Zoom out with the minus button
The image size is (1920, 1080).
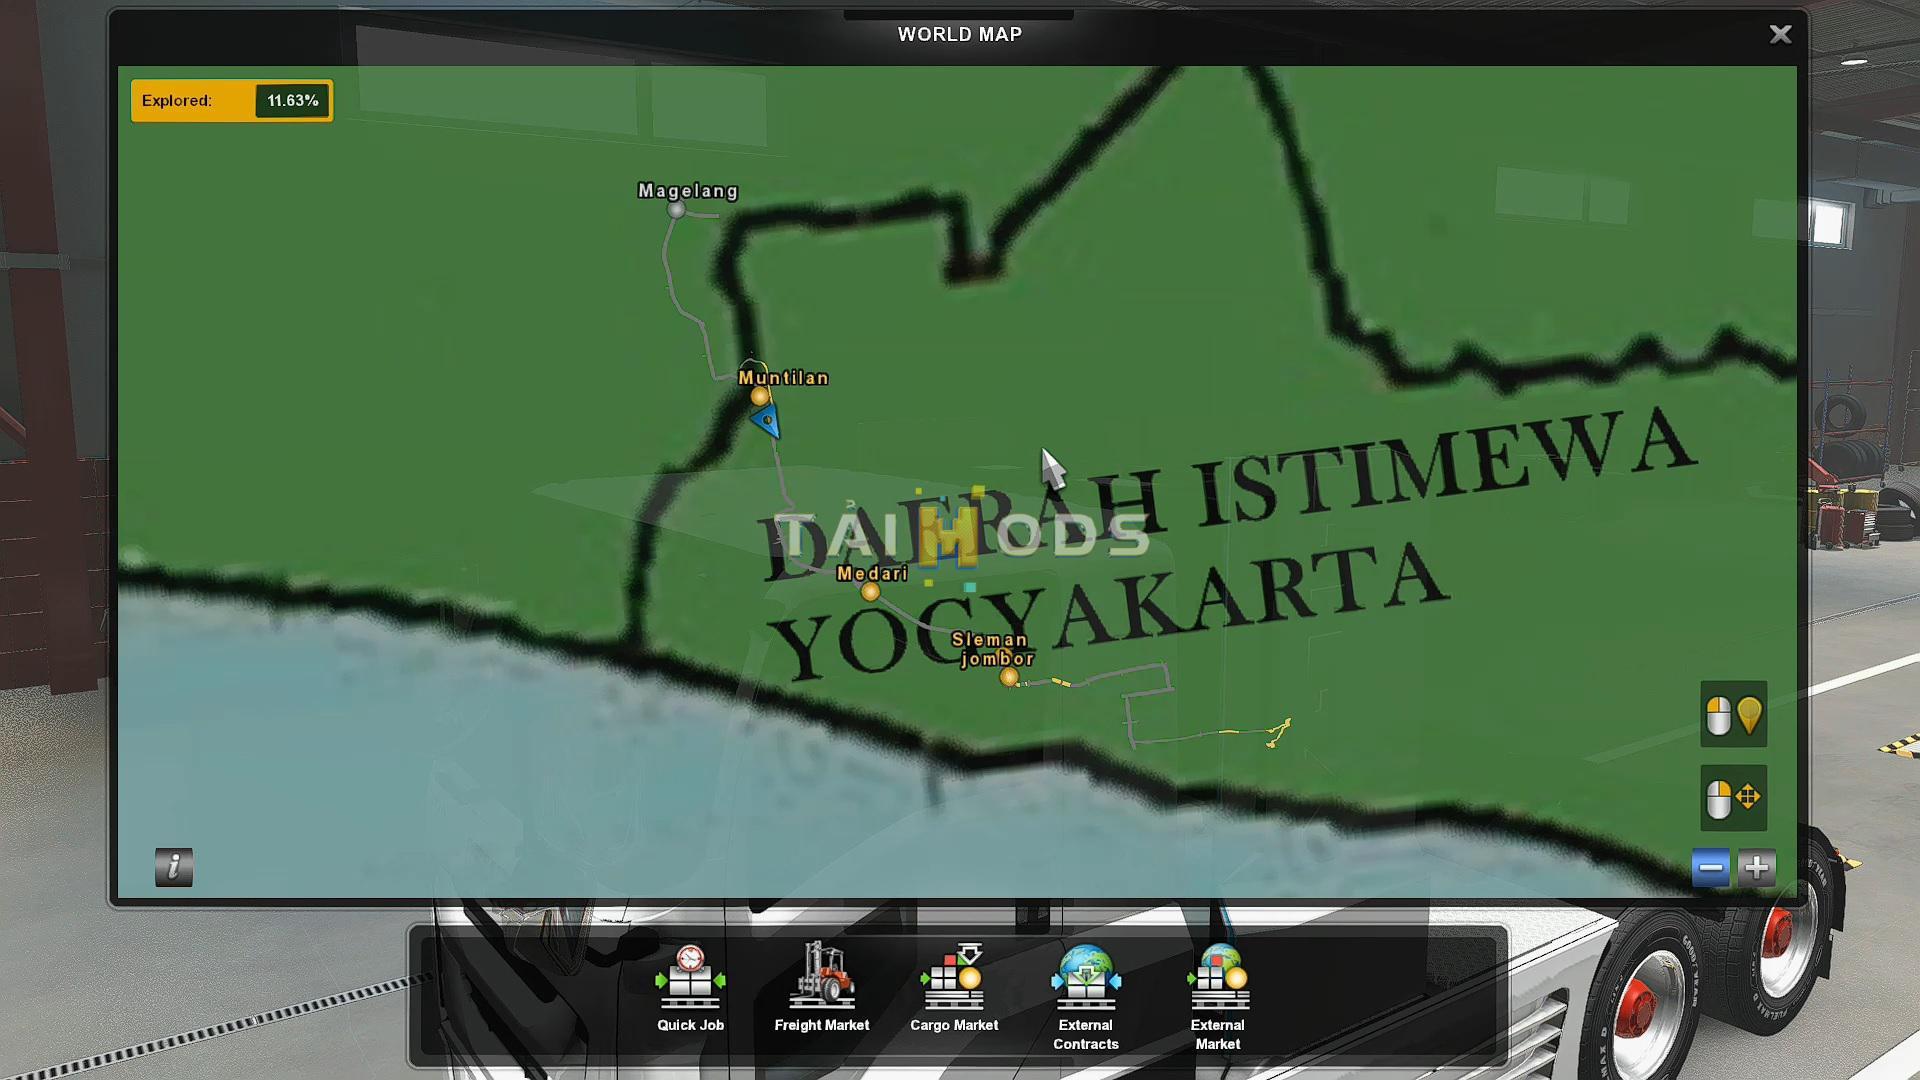point(1711,867)
